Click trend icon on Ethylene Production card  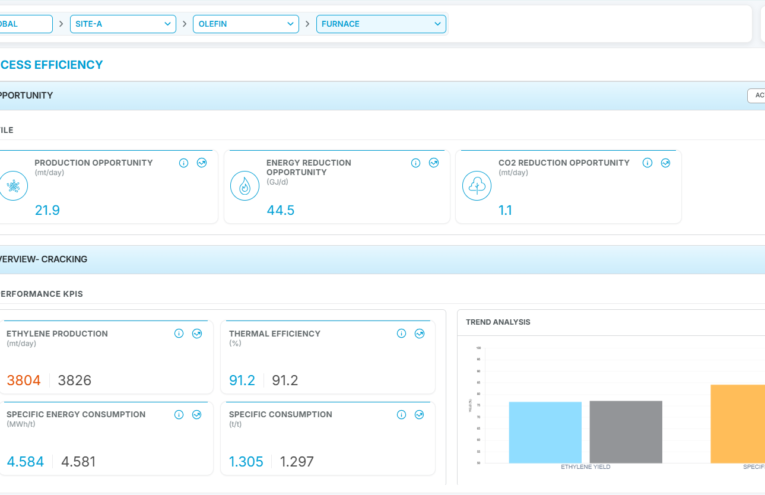(x=197, y=334)
